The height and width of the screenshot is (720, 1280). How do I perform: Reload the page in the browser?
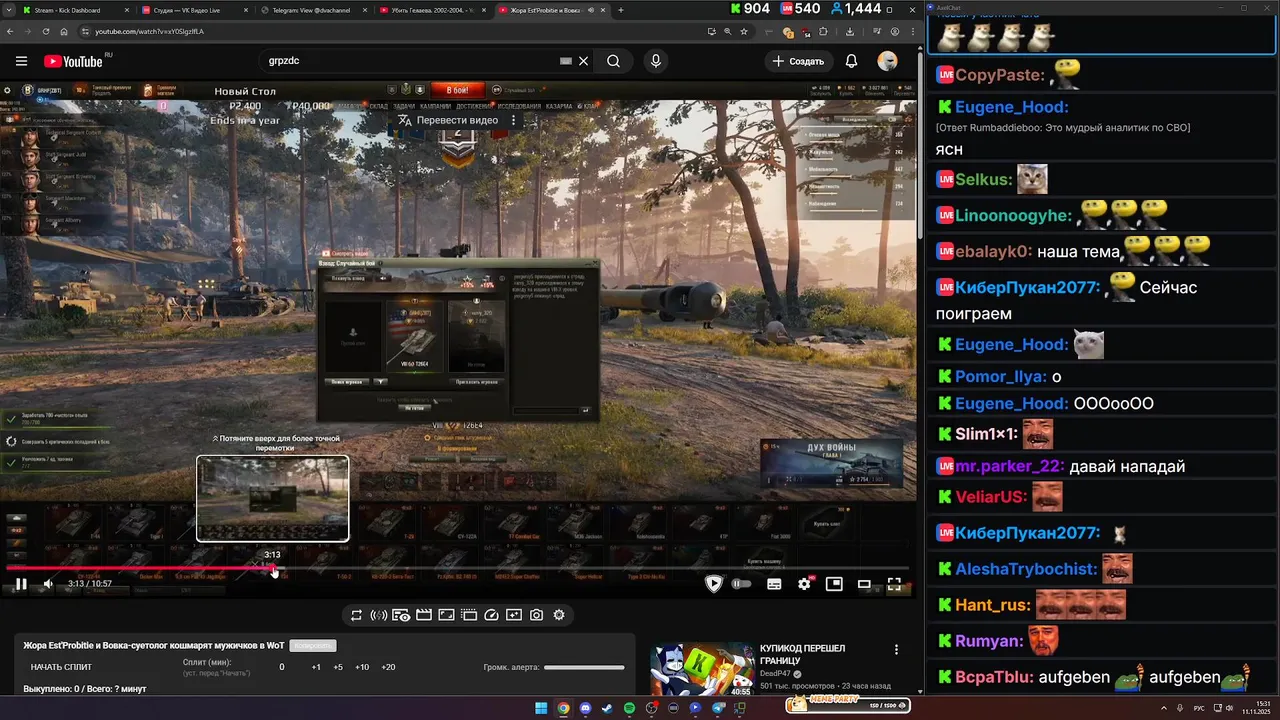pyautogui.click(x=46, y=31)
